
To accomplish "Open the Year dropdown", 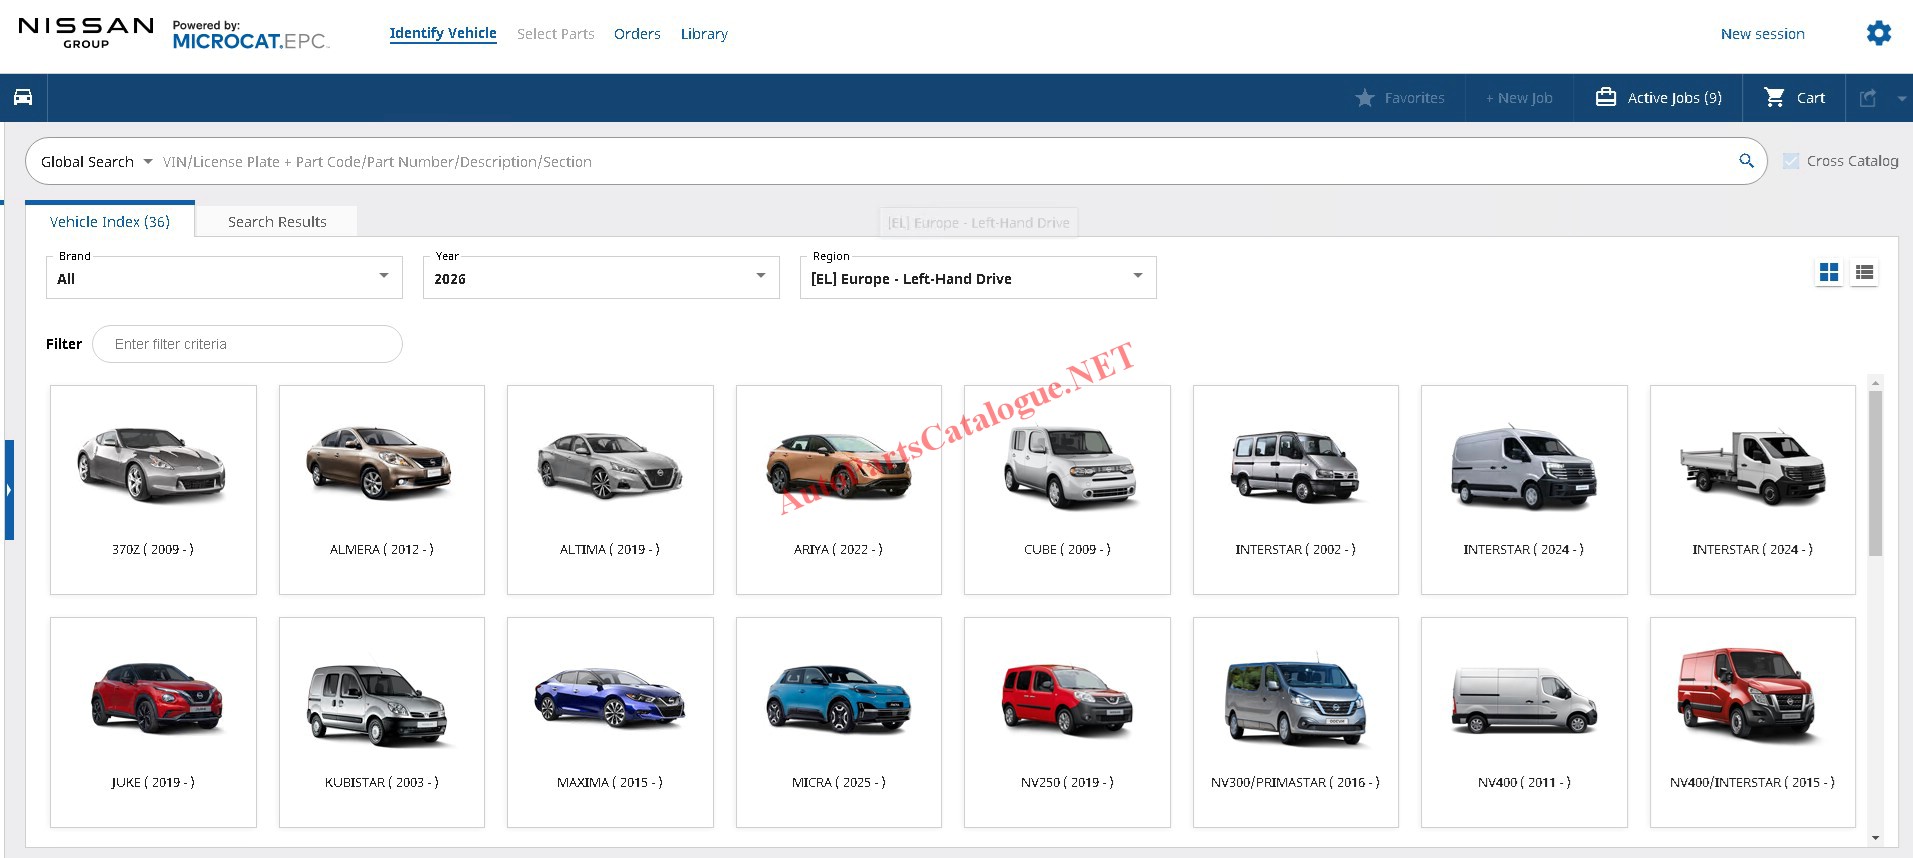I will (600, 278).
